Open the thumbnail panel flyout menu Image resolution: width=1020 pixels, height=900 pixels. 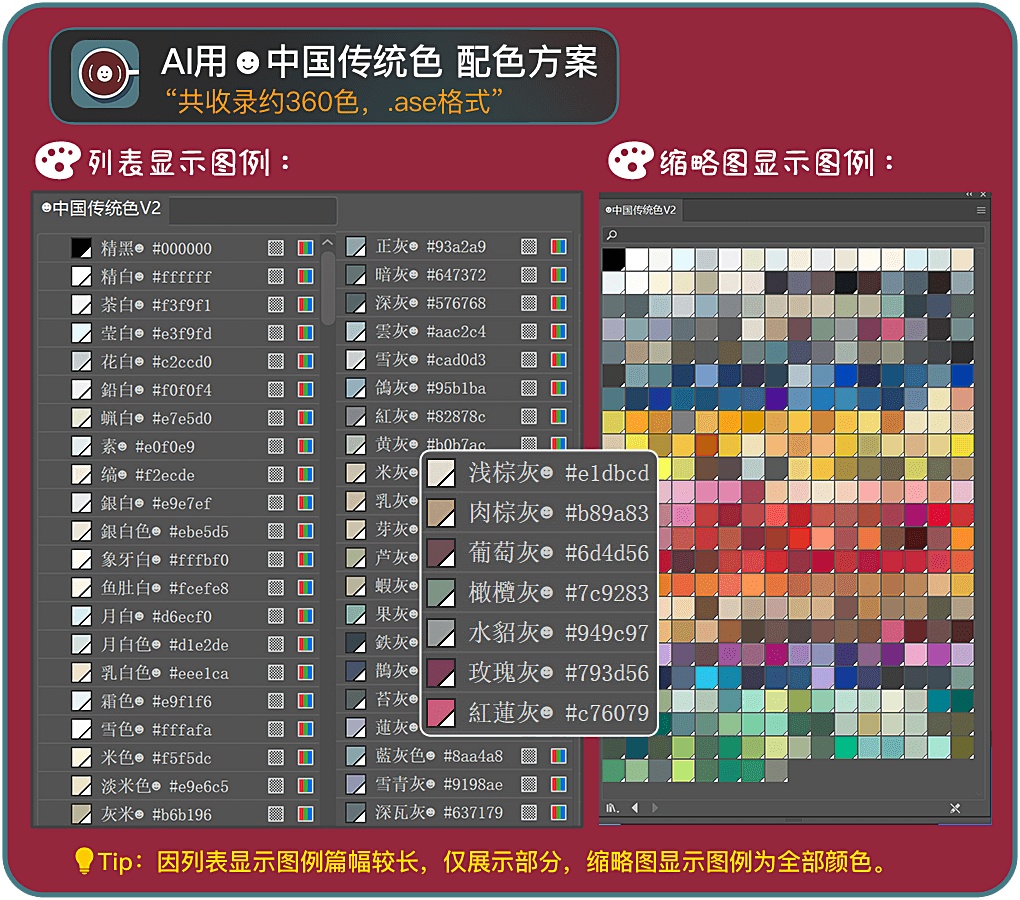981,211
